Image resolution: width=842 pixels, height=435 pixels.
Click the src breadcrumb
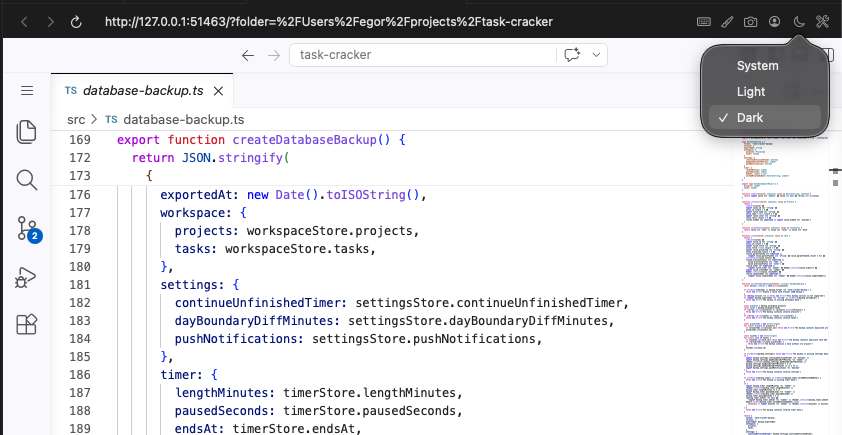76,119
